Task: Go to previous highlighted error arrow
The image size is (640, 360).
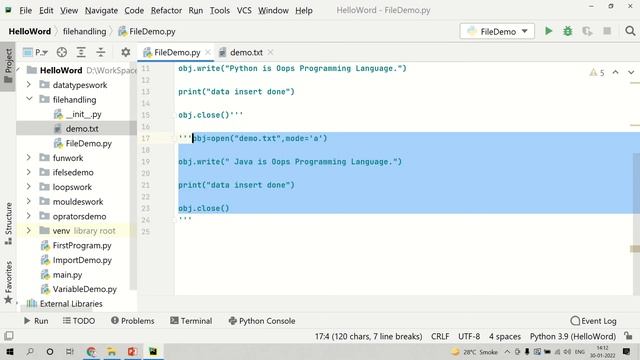Action: tap(615, 73)
